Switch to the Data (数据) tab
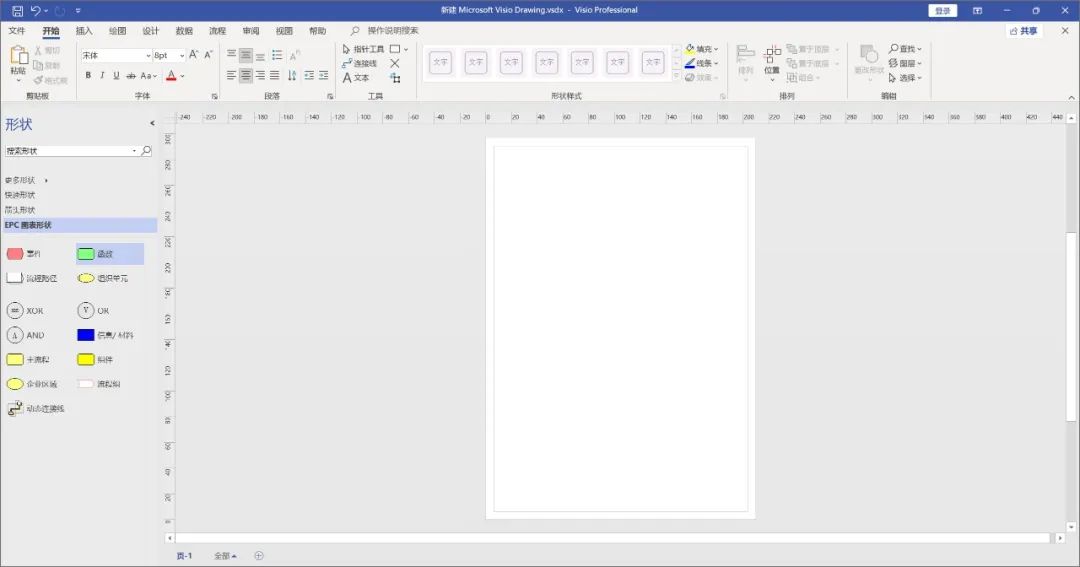 coord(184,31)
